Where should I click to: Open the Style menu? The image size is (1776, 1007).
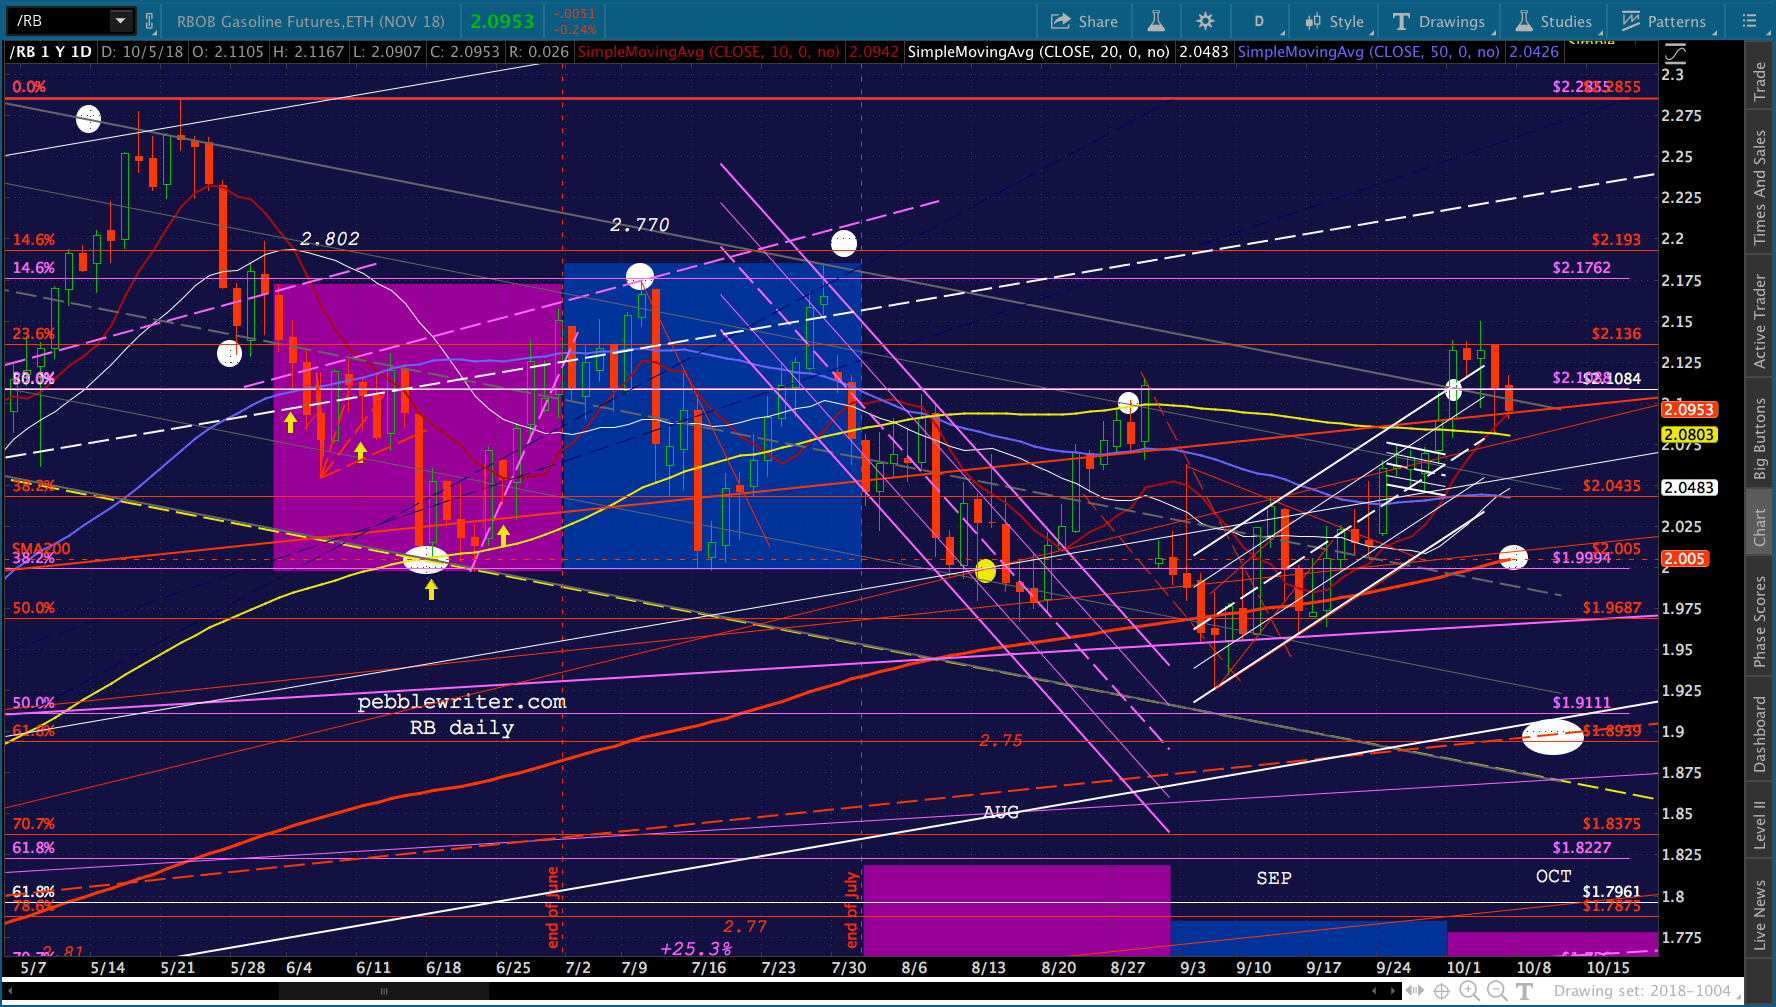1334,21
